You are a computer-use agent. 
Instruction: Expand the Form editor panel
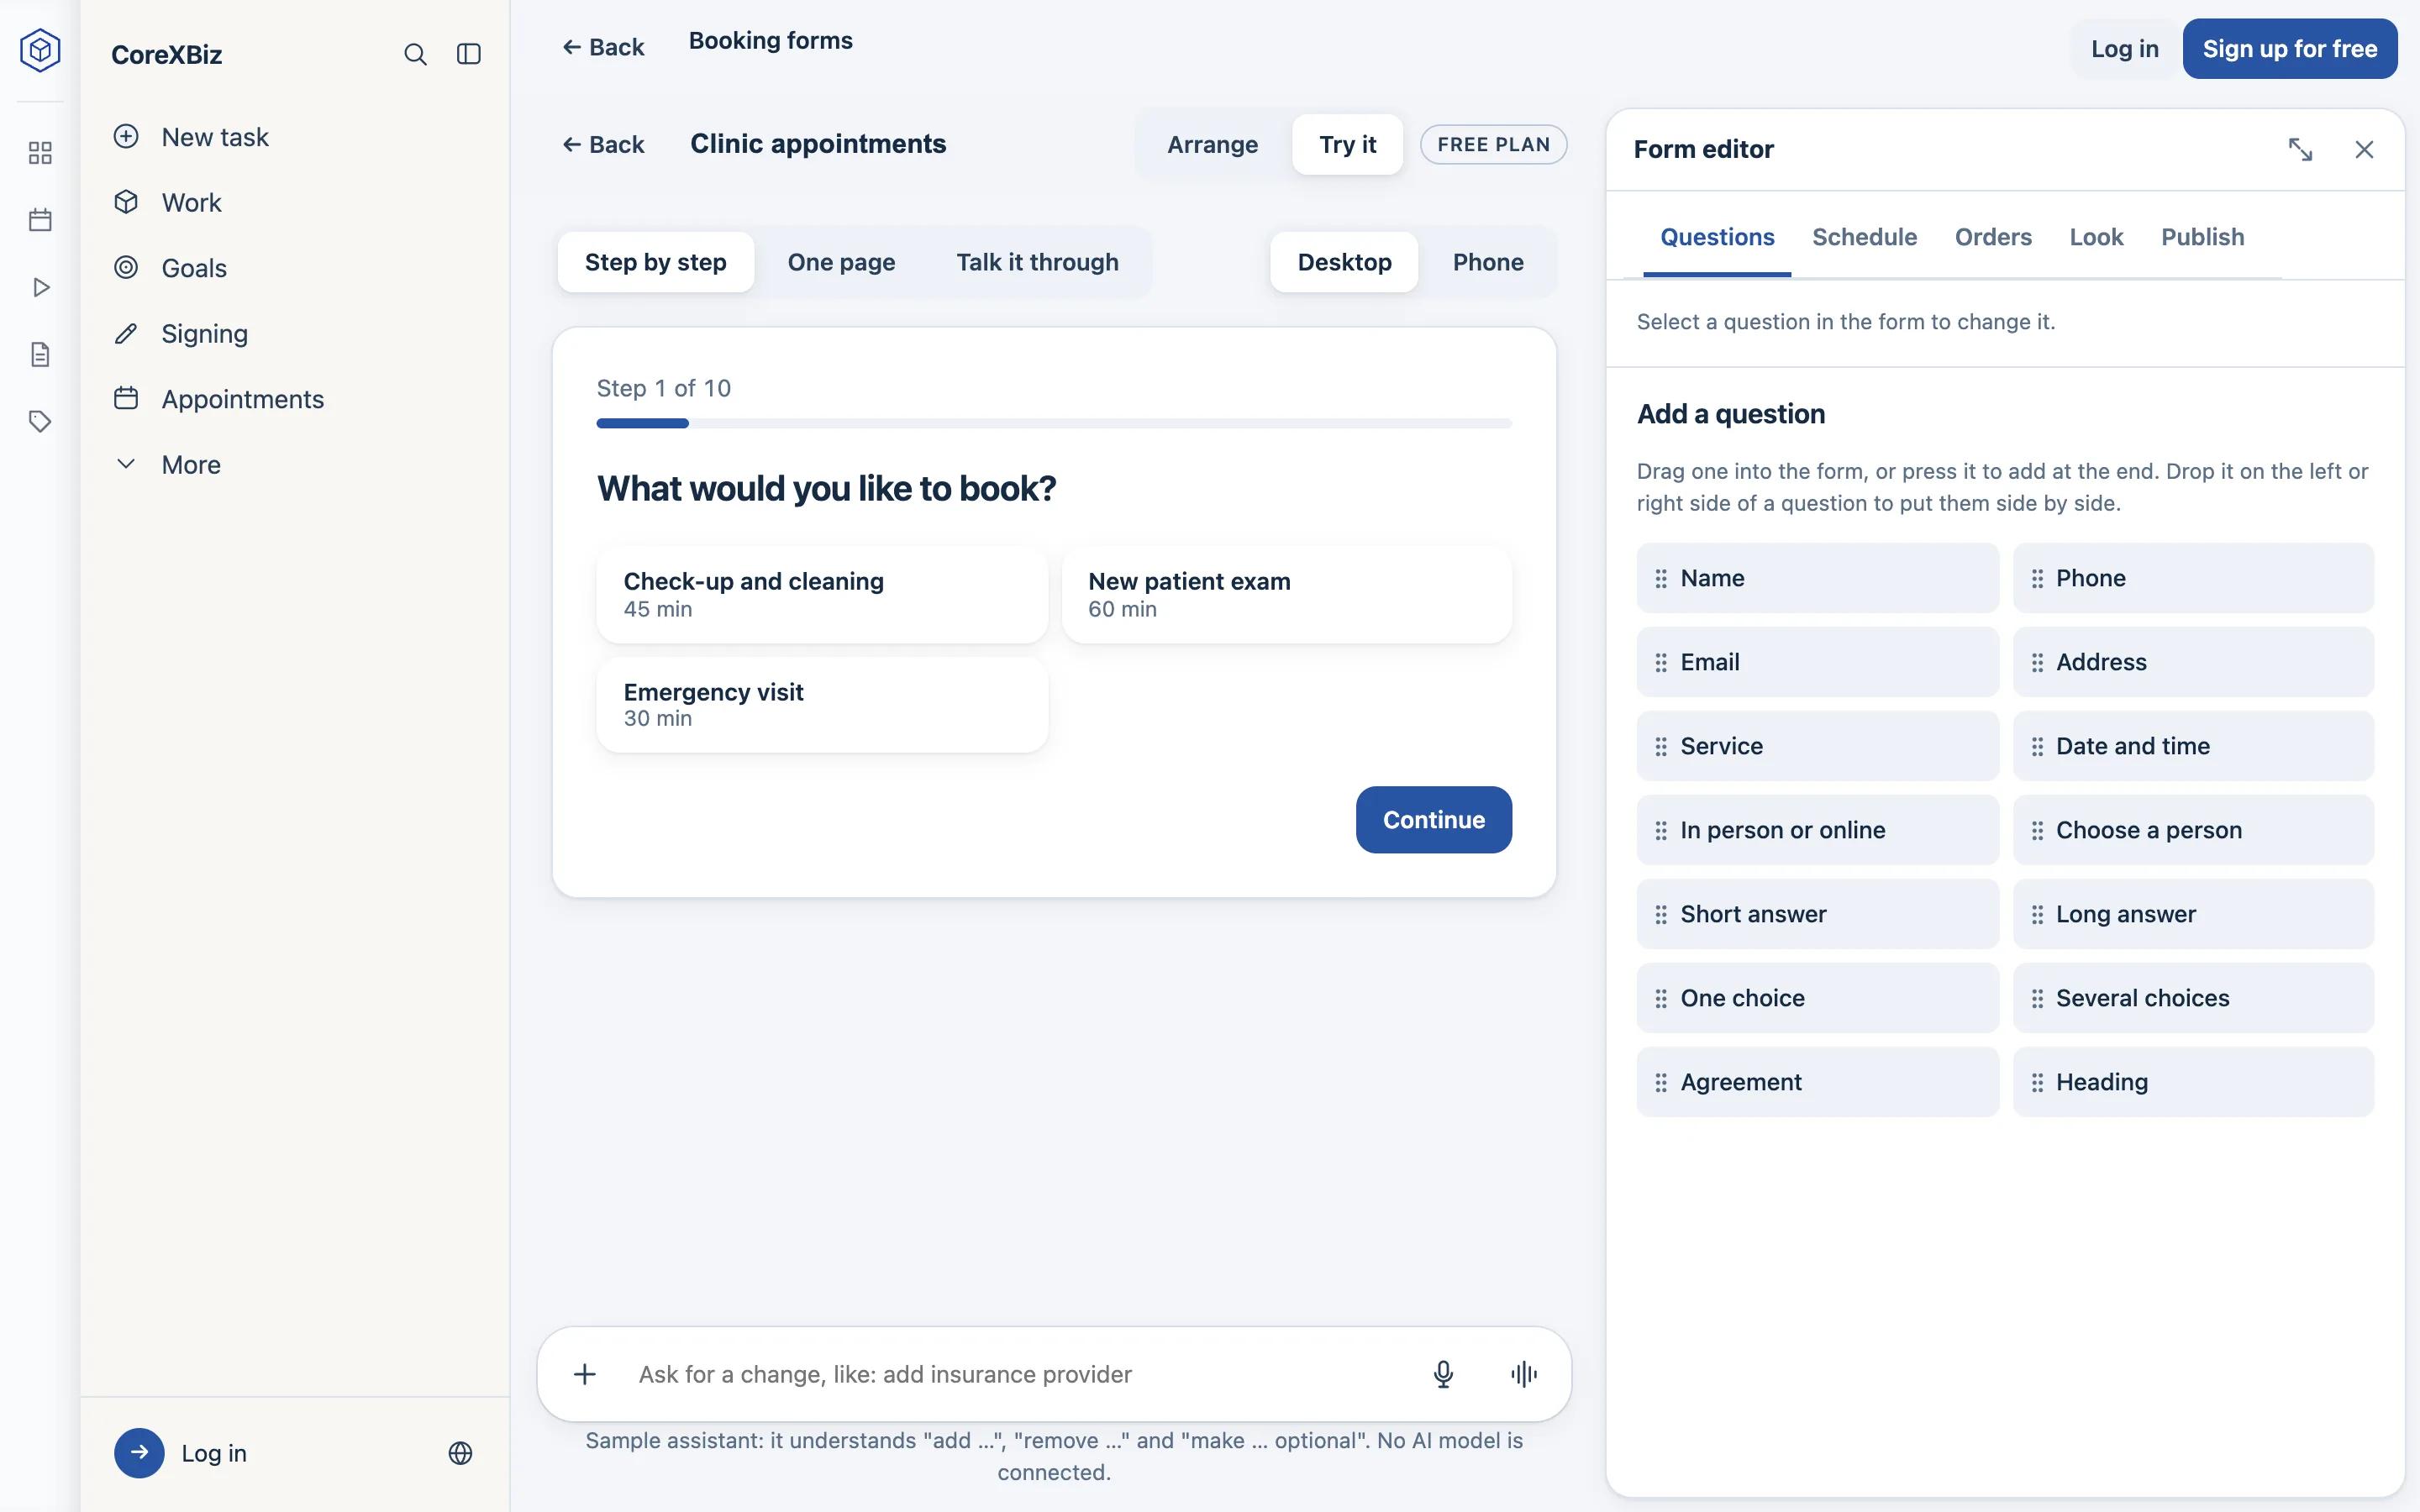tap(2300, 149)
